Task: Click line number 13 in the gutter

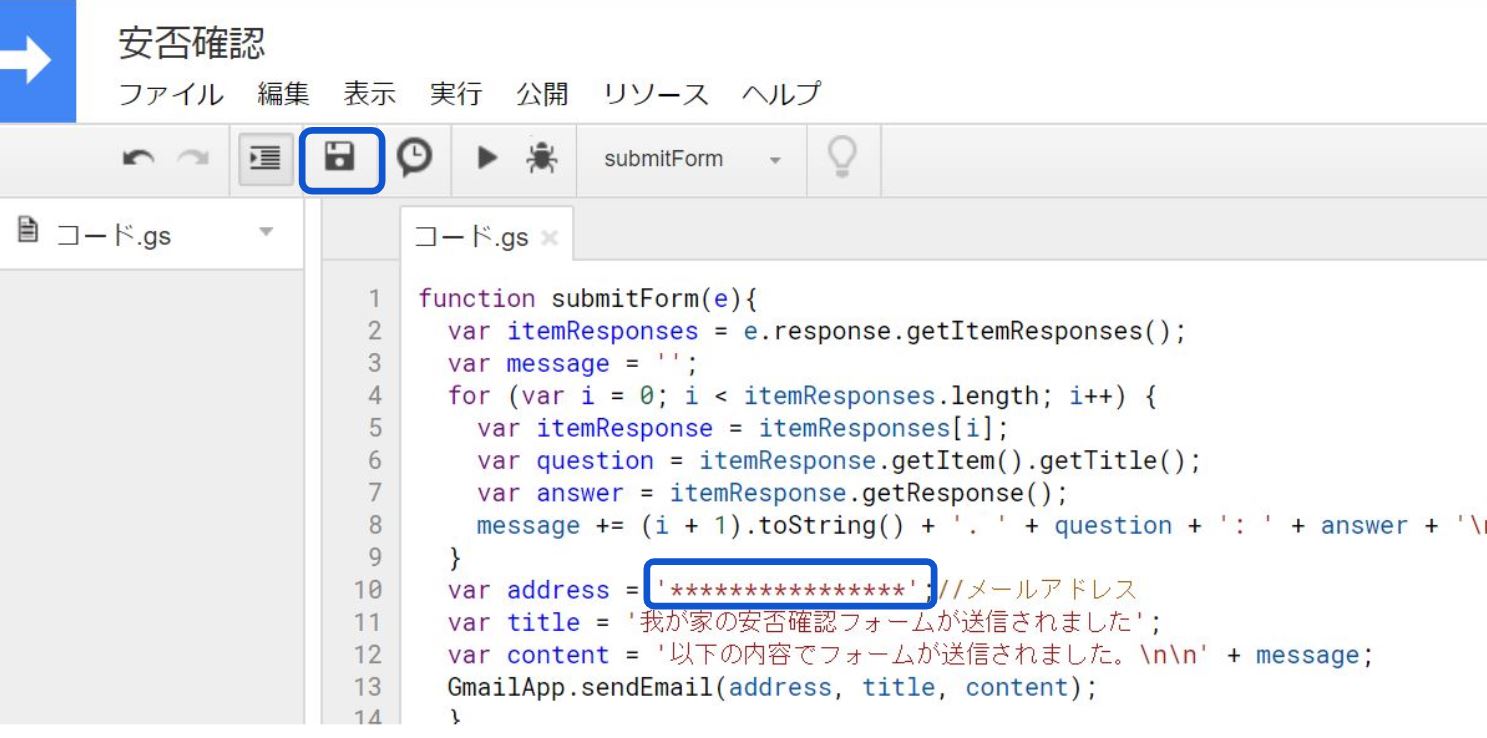Action: (x=367, y=687)
